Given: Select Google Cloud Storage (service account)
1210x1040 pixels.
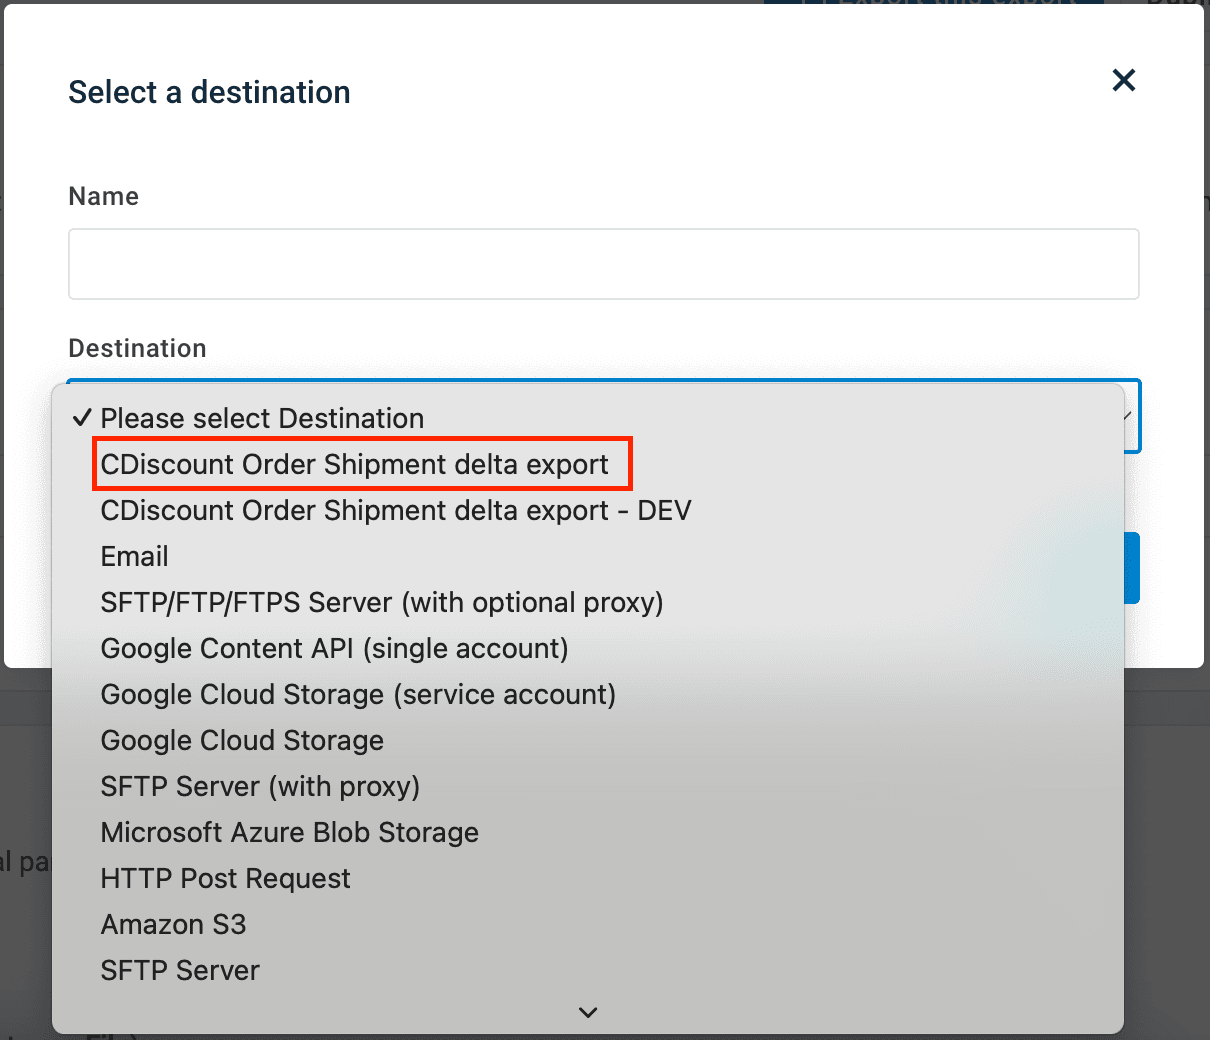Looking at the screenshot, I should pyautogui.click(x=358, y=695).
